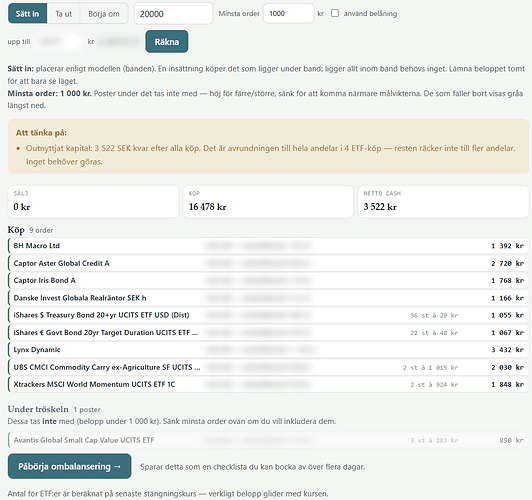Switch to the Ta ut tab

tap(63, 14)
